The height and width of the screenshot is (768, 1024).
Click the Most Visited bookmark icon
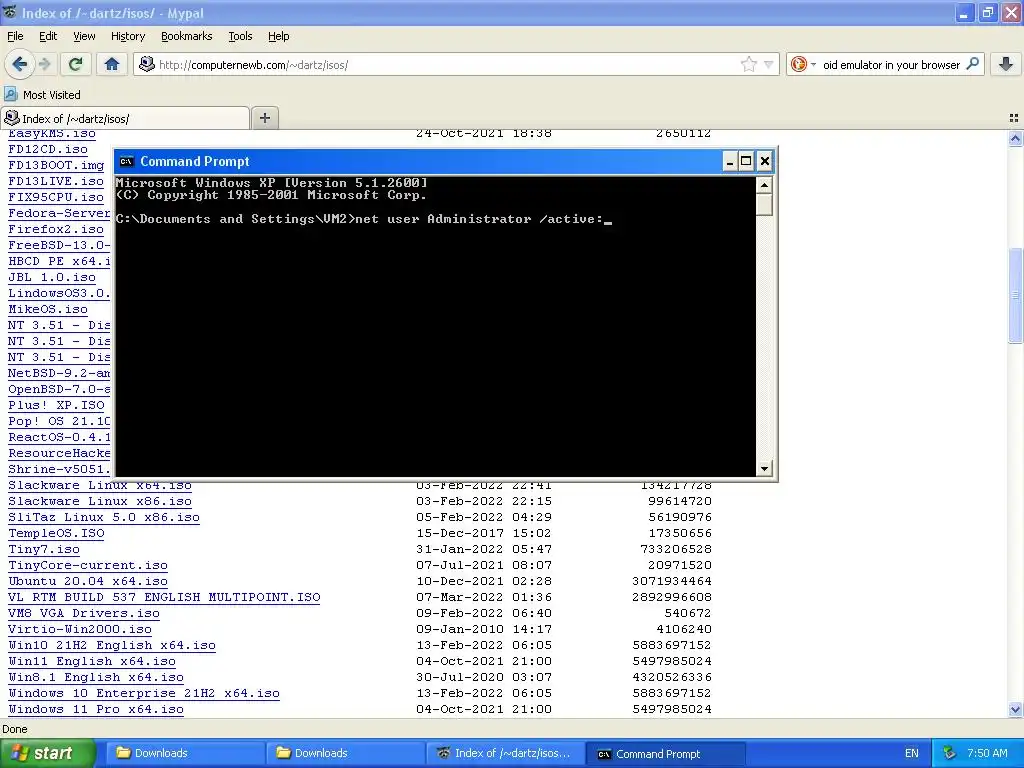[x=10, y=94]
